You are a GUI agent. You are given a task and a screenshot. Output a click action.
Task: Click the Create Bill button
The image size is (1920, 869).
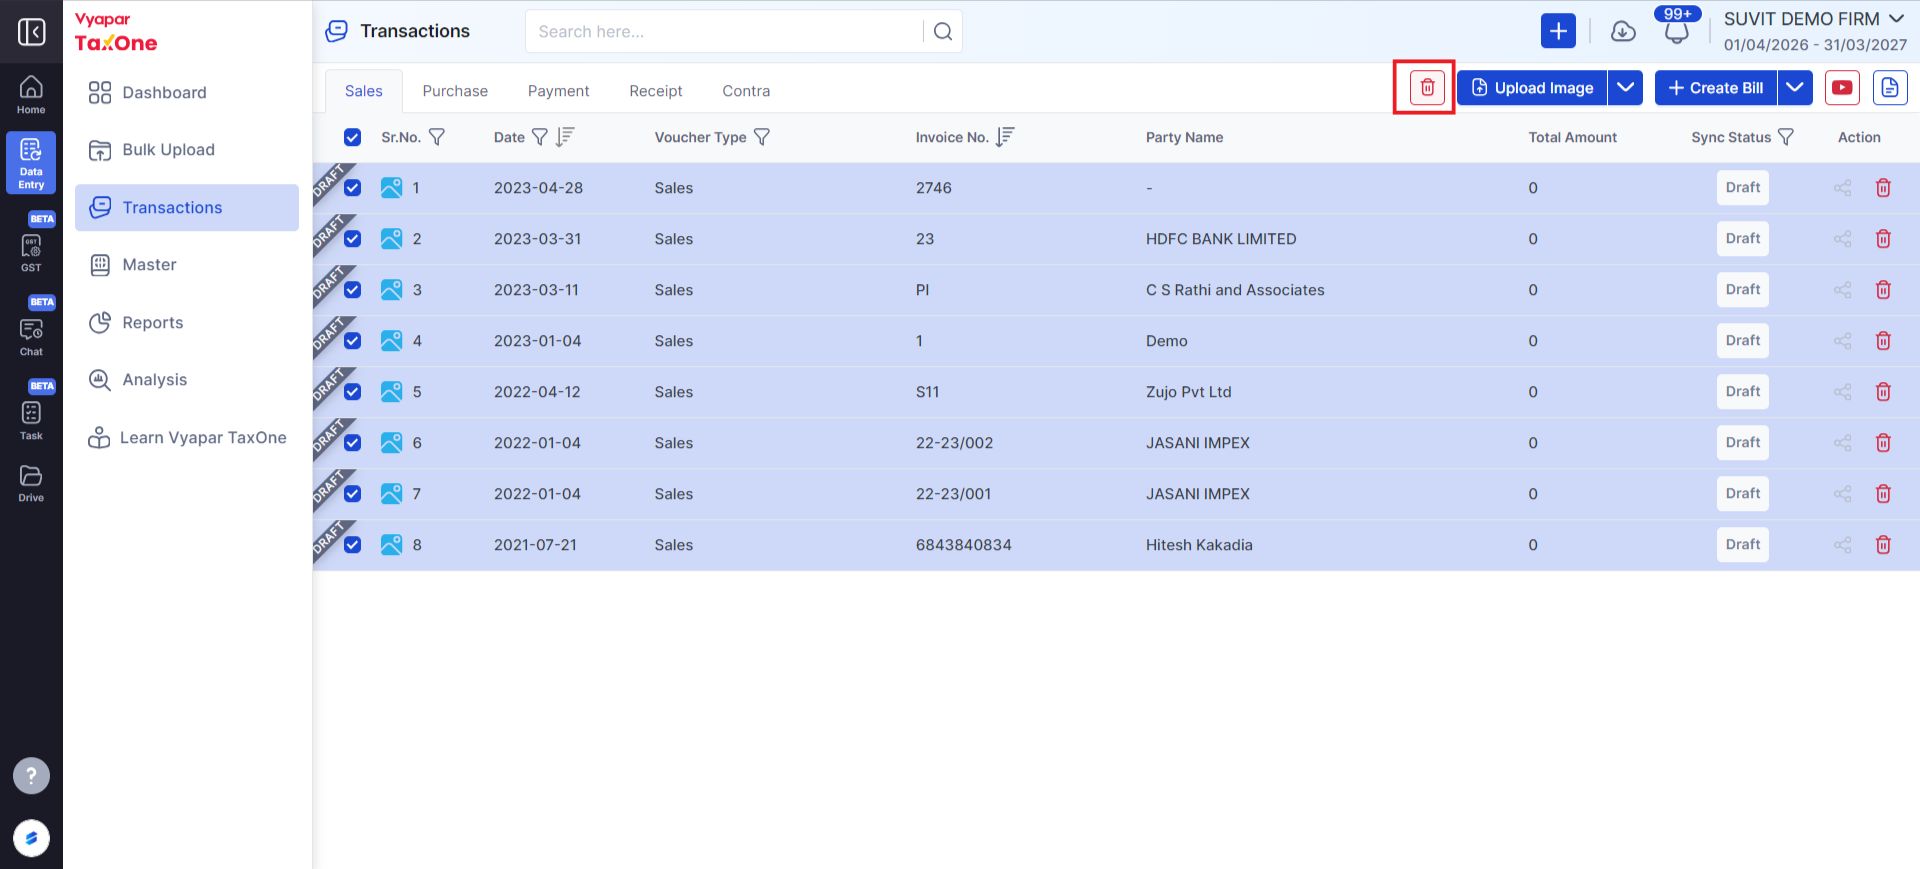pos(1716,88)
